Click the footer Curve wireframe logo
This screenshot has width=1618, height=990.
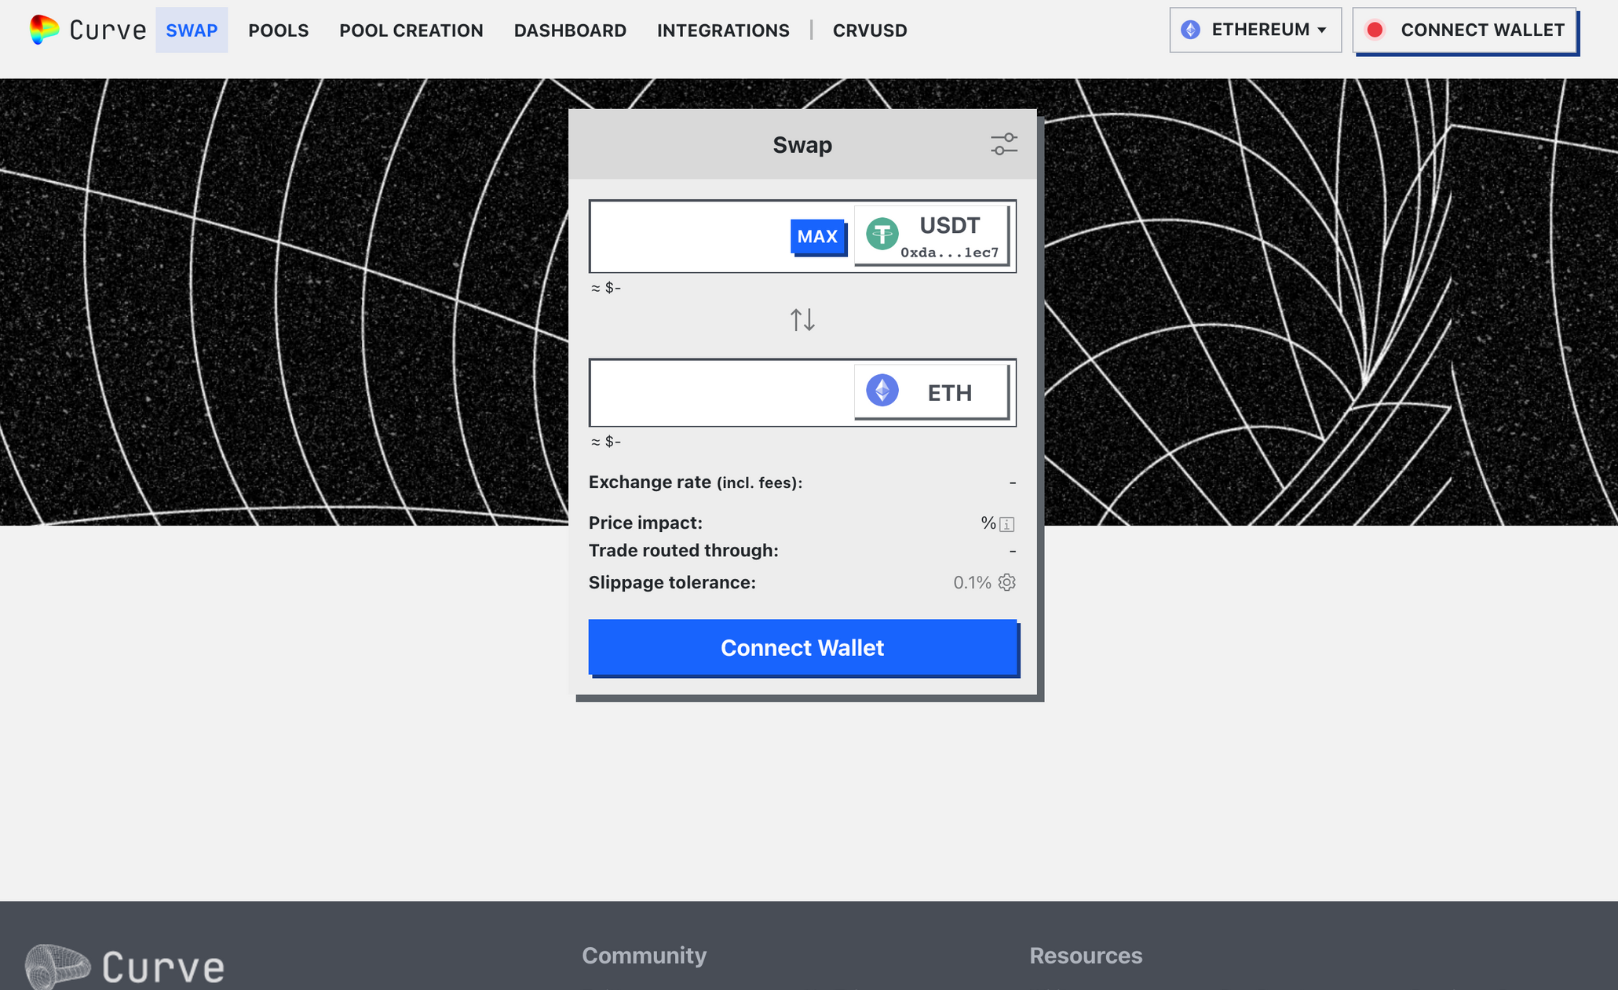coord(126,966)
